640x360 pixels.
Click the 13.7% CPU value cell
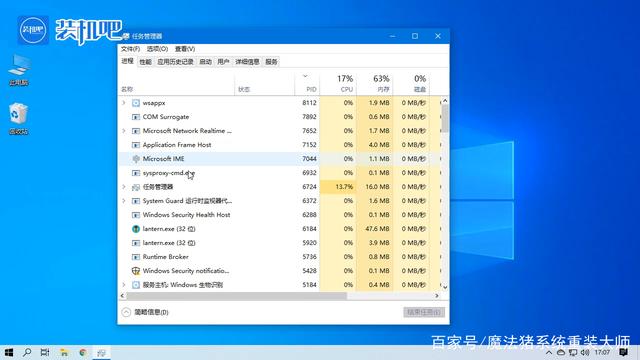pyautogui.click(x=338, y=187)
